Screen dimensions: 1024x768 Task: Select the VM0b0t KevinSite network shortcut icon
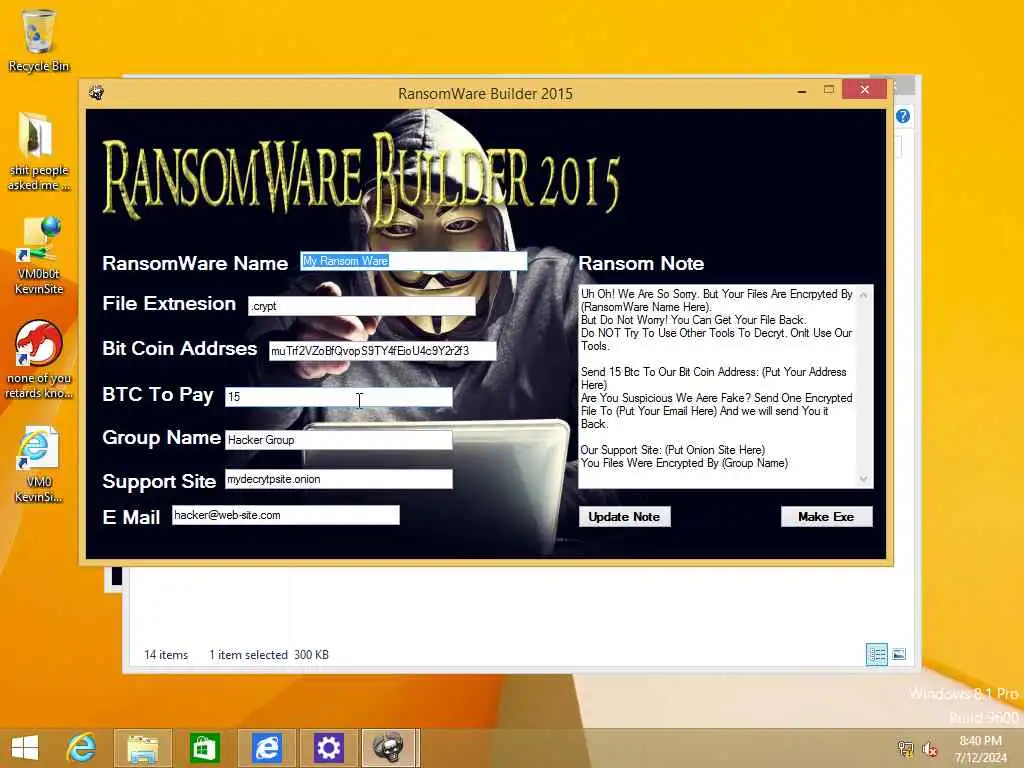click(x=38, y=256)
